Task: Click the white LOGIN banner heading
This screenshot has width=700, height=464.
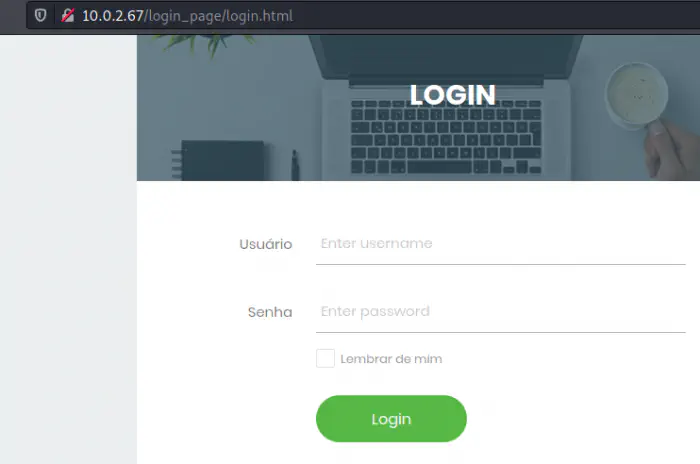Action: (453, 95)
